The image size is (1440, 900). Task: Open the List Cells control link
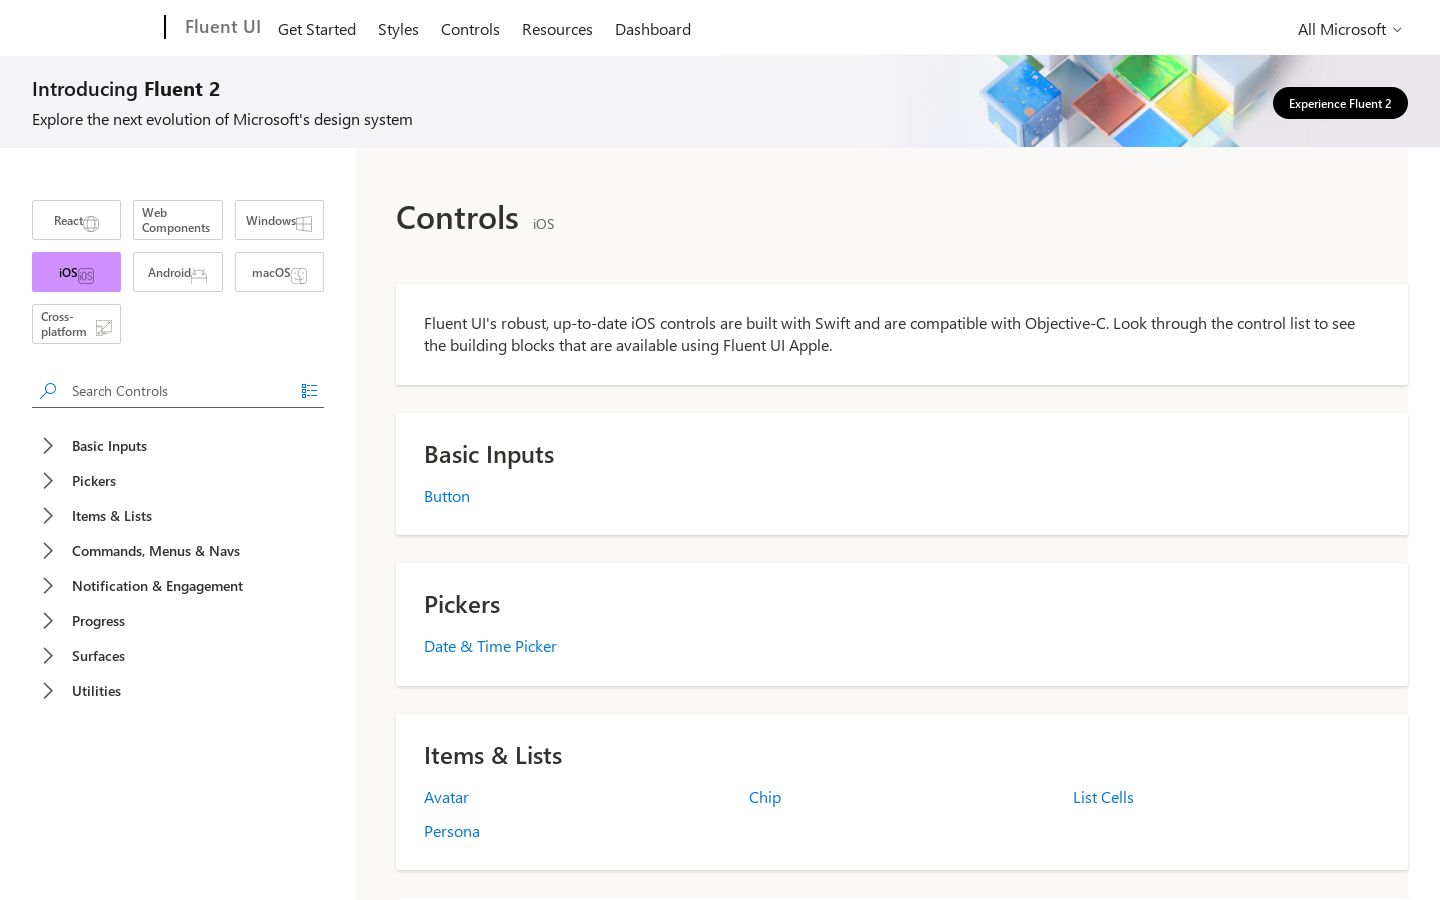(1103, 797)
